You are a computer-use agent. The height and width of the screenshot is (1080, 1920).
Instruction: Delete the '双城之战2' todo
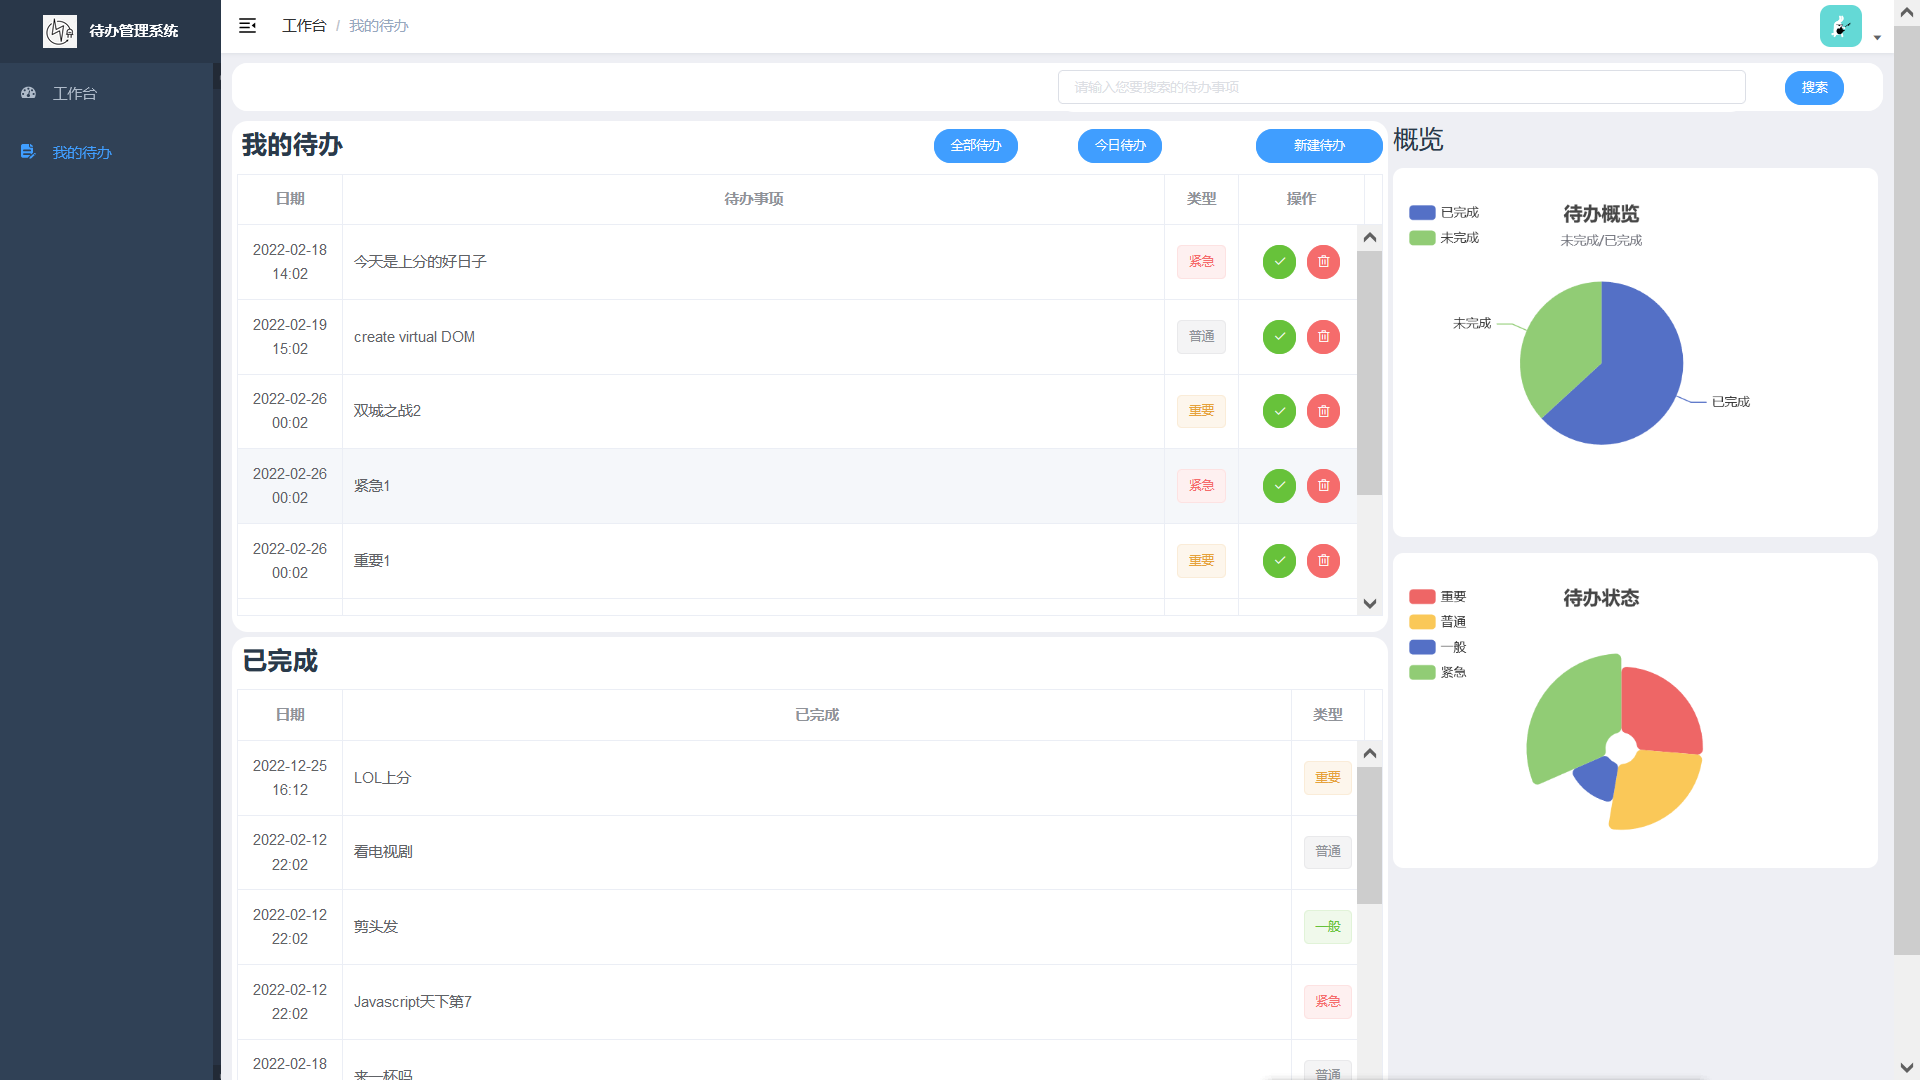pyautogui.click(x=1323, y=411)
